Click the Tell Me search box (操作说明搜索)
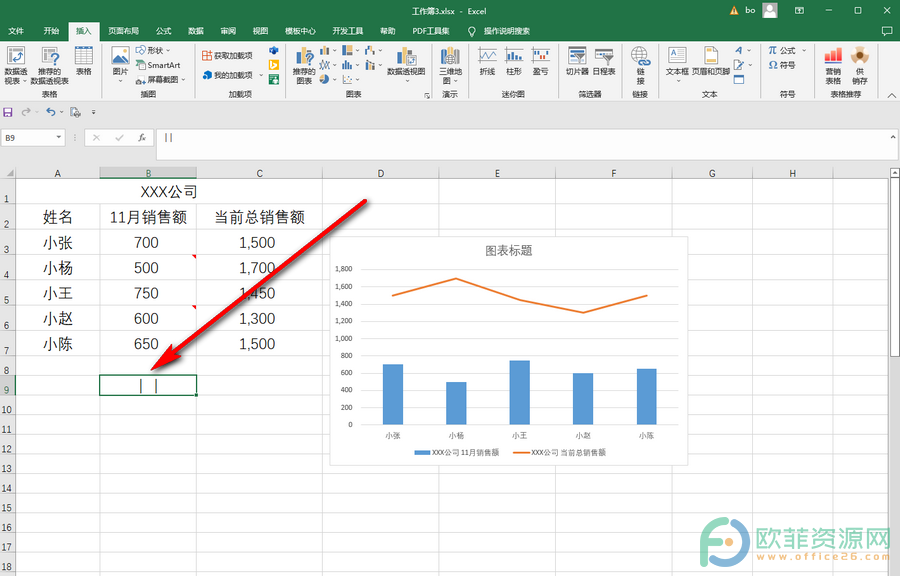 pyautogui.click(x=506, y=31)
